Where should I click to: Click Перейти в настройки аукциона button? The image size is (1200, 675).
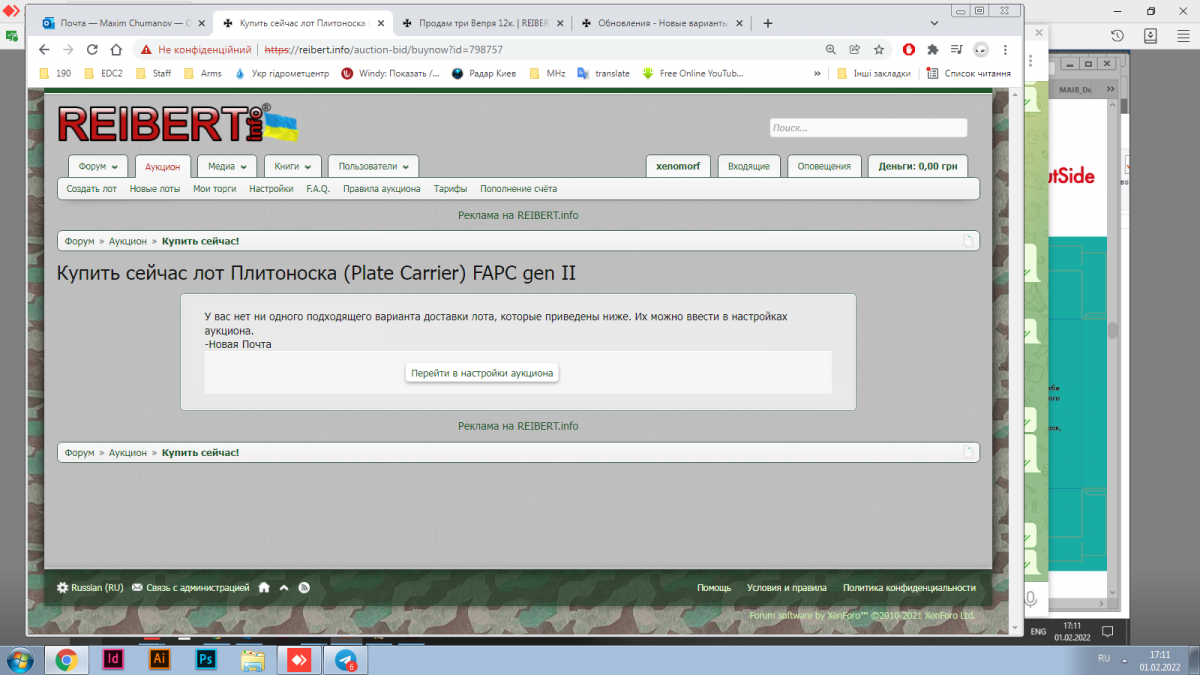[482, 373]
